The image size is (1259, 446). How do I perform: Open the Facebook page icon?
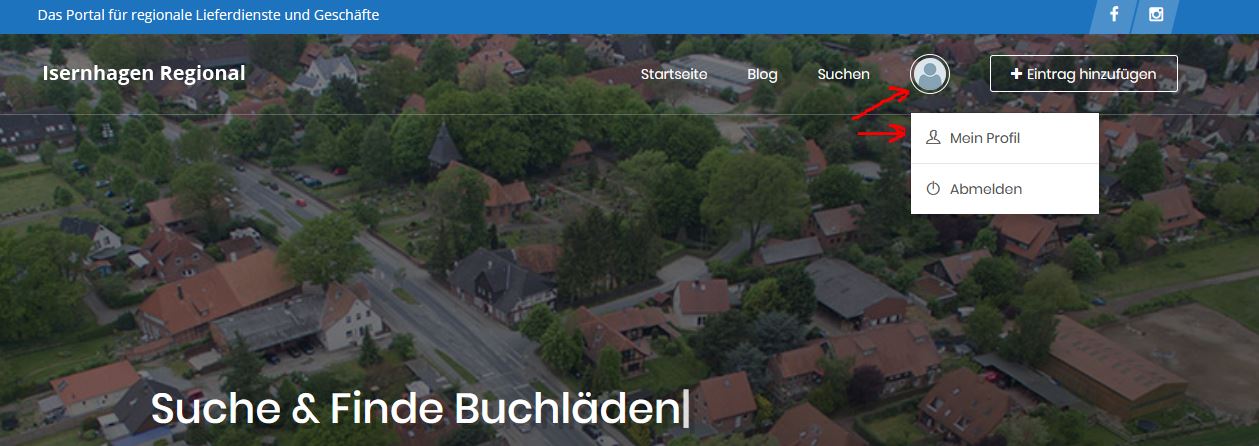pos(1113,15)
